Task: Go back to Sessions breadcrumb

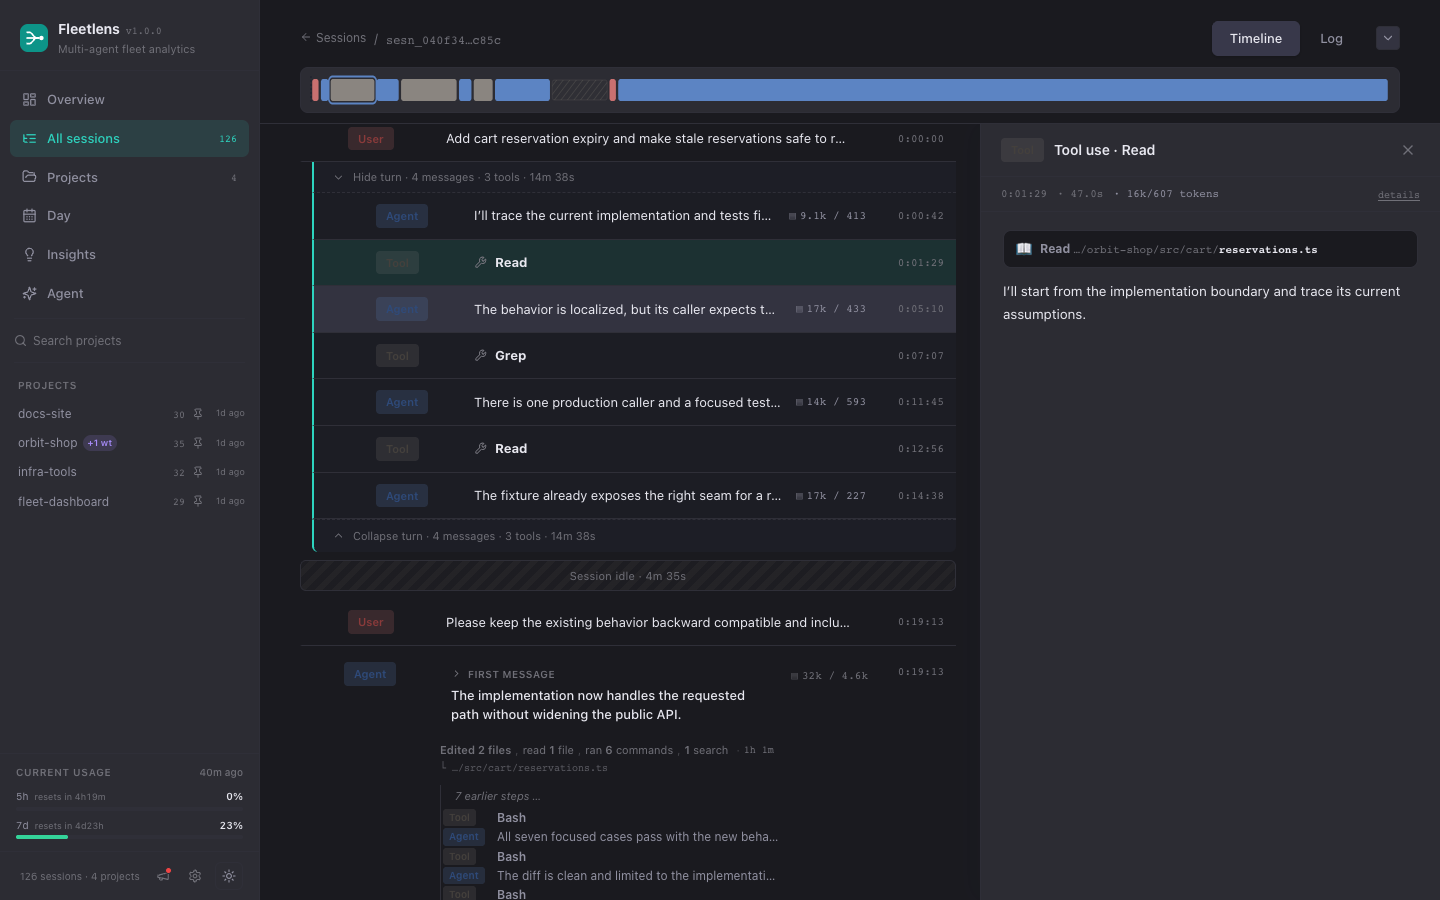Action: [x=334, y=38]
